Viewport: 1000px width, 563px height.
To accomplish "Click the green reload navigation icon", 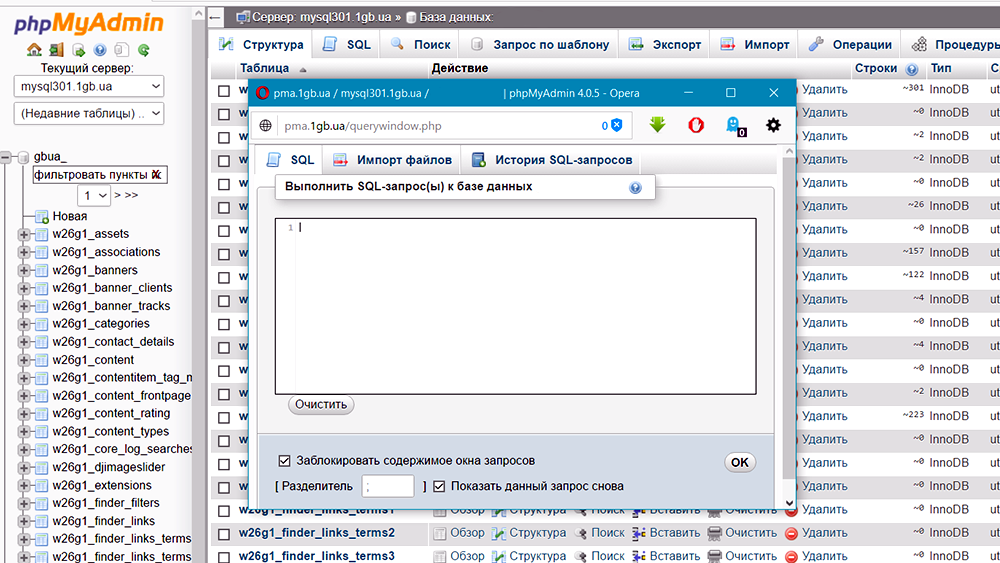I will click(x=144, y=50).
